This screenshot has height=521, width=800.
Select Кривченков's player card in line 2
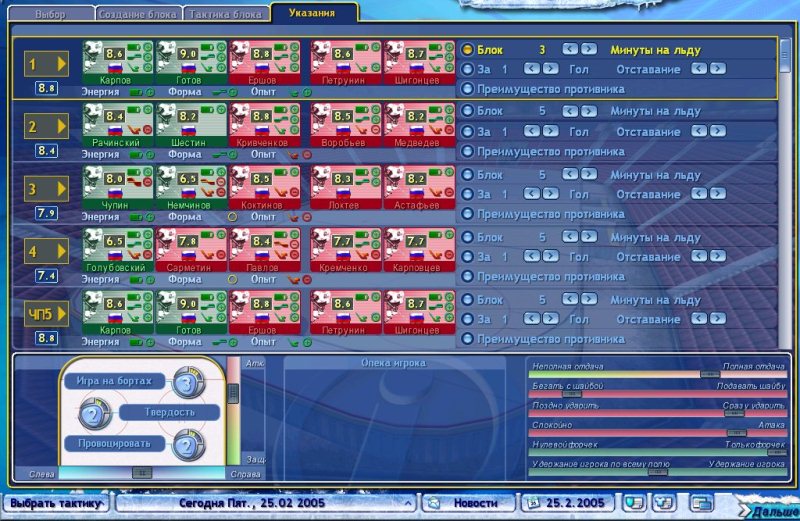265,127
